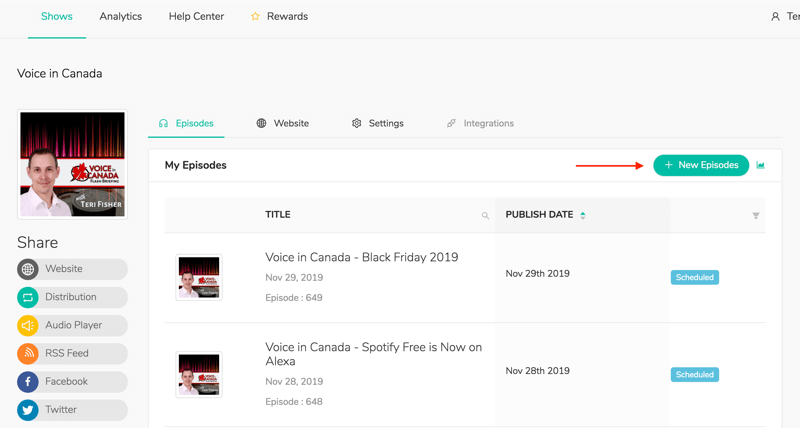Click the gear icon on the Settings tab
Viewport: 800px width, 428px height.
coord(357,123)
